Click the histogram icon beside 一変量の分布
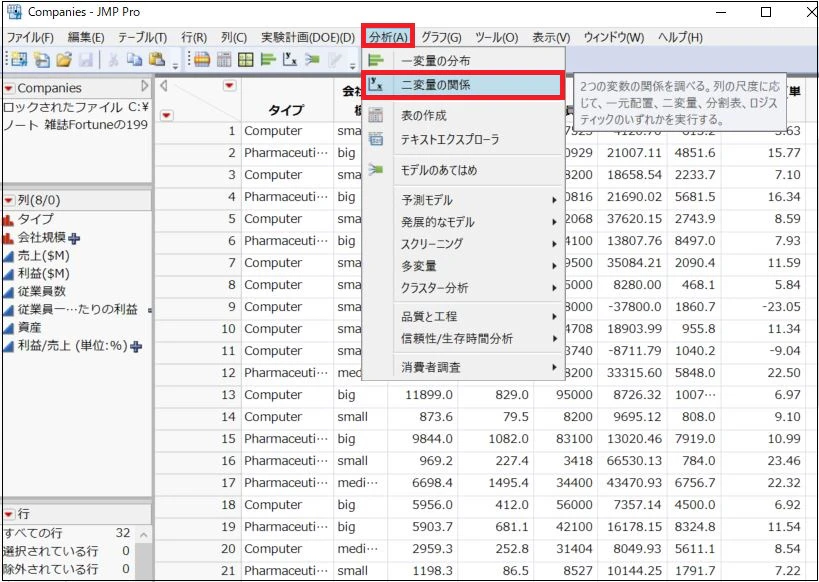819x582 pixels. point(376,60)
